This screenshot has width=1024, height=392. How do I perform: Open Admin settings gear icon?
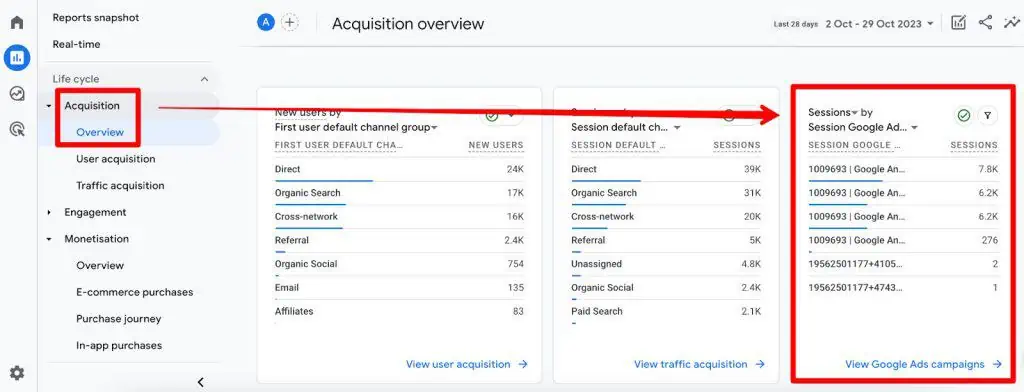pyautogui.click(x=17, y=373)
